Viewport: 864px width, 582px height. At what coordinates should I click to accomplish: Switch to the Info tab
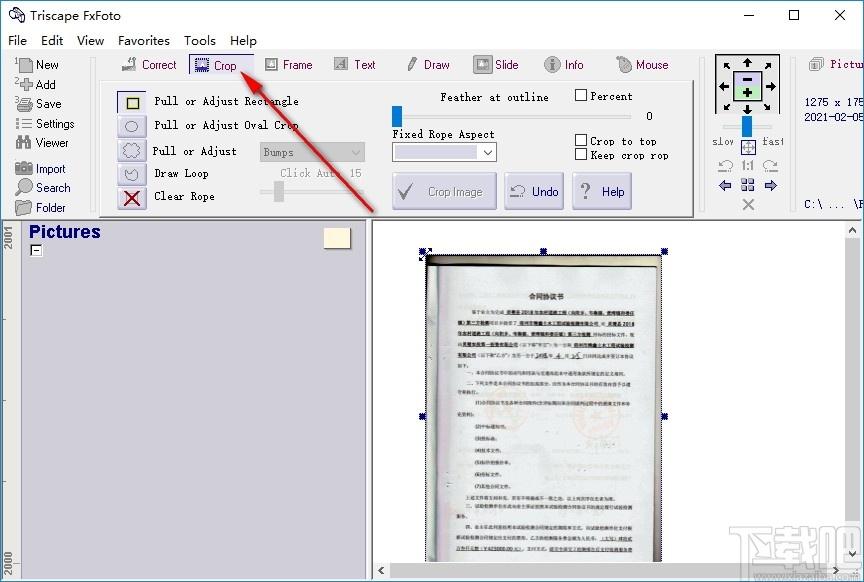[564, 64]
